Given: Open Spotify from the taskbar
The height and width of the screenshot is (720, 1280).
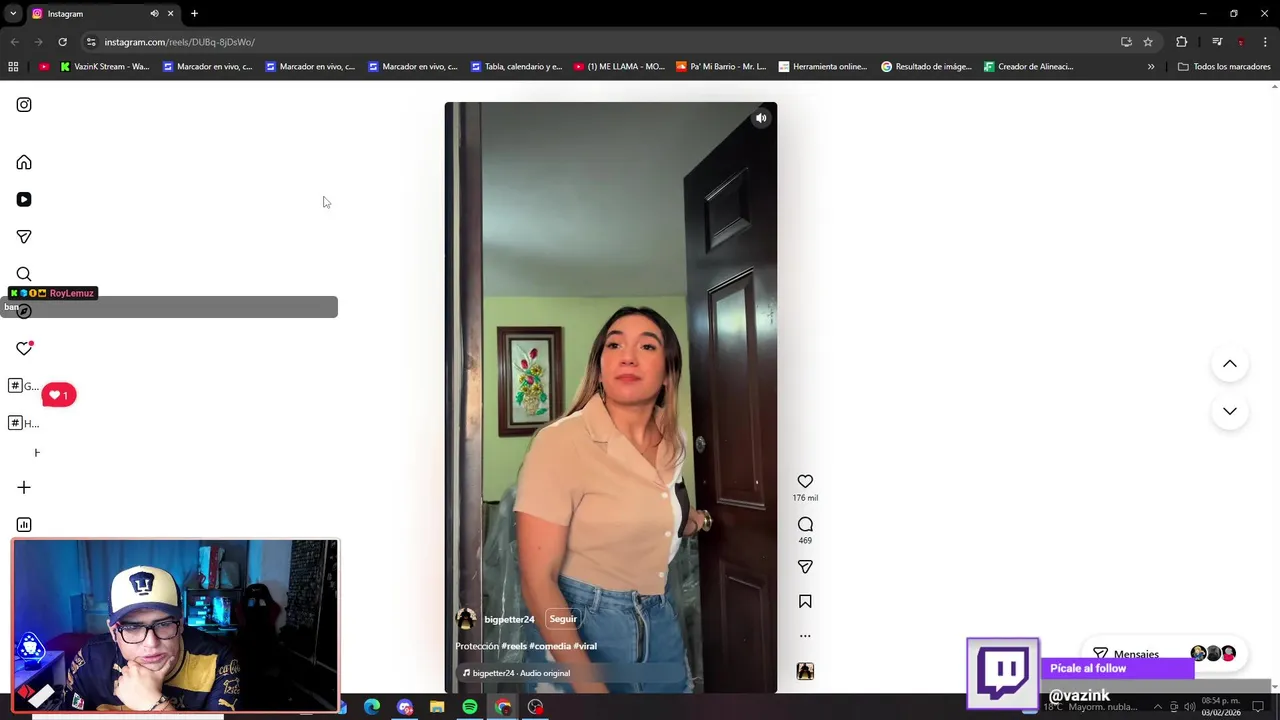Looking at the screenshot, I should pos(470,707).
